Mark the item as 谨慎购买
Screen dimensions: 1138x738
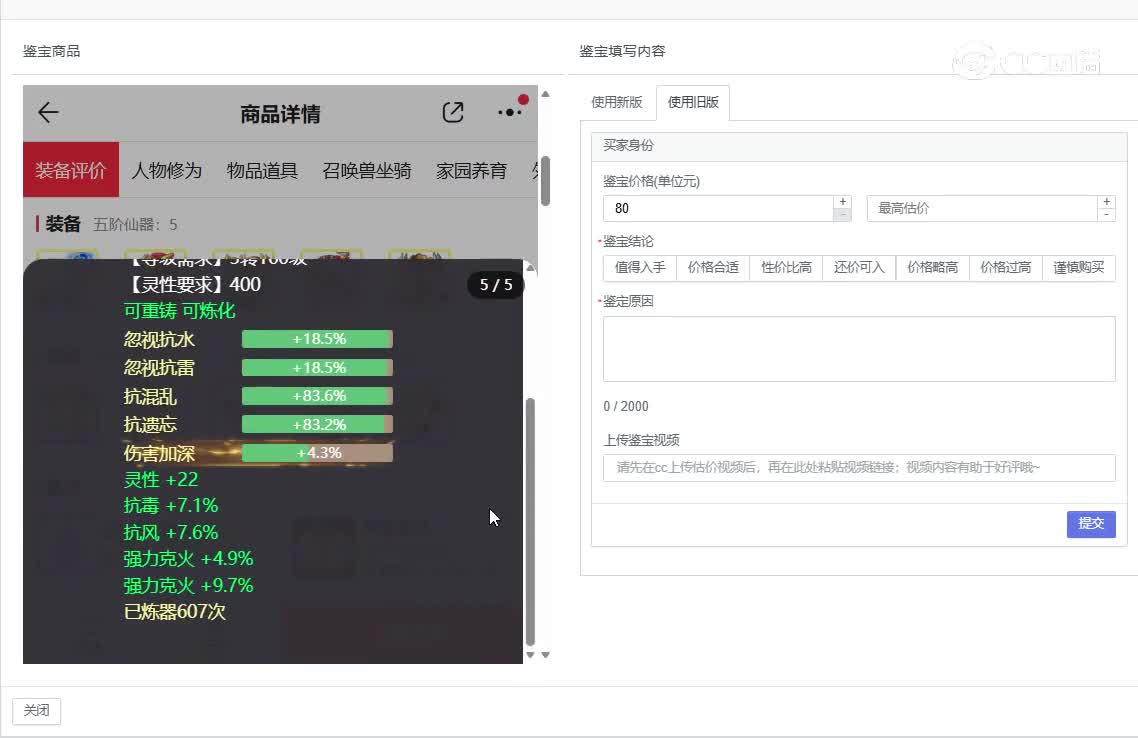point(1079,267)
